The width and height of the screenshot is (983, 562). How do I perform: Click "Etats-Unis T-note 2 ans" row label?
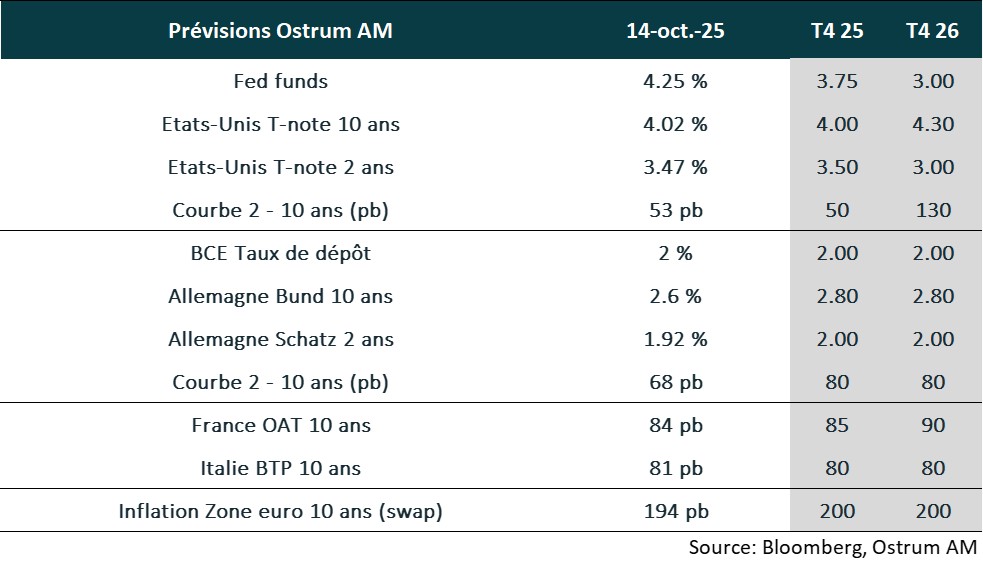click(x=280, y=167)
